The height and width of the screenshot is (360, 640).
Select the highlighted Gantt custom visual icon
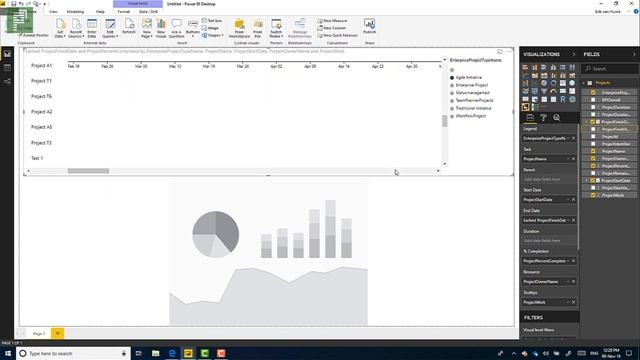(525, 107)
